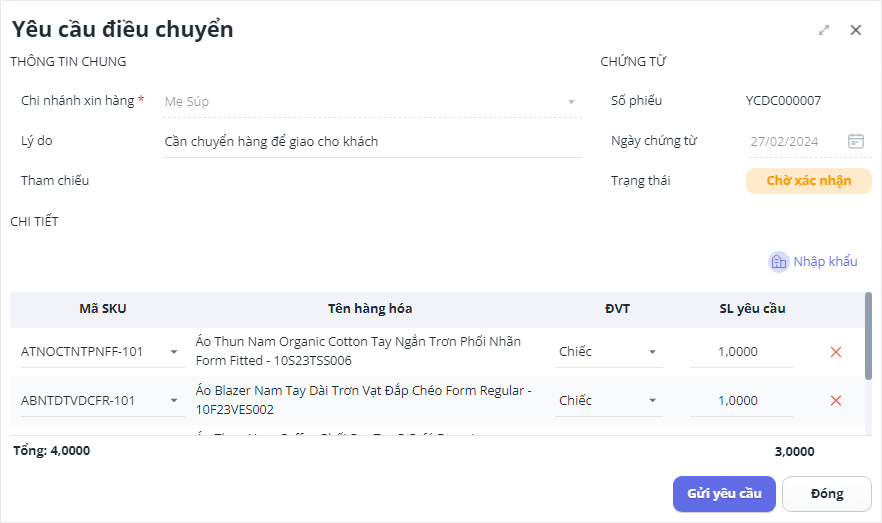Expand ĐVT dropdown in second row
The image size is (882, 523).
(x=653, y=401)
